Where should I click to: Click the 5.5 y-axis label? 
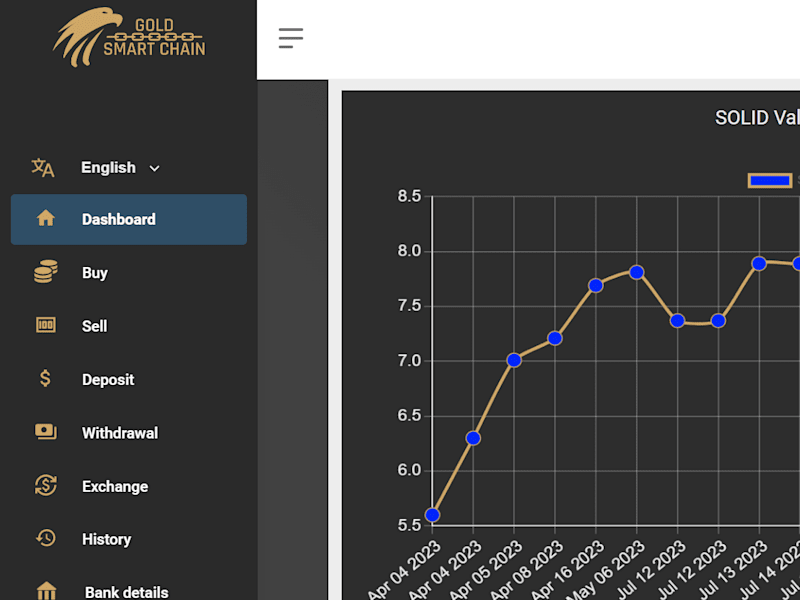409,525
